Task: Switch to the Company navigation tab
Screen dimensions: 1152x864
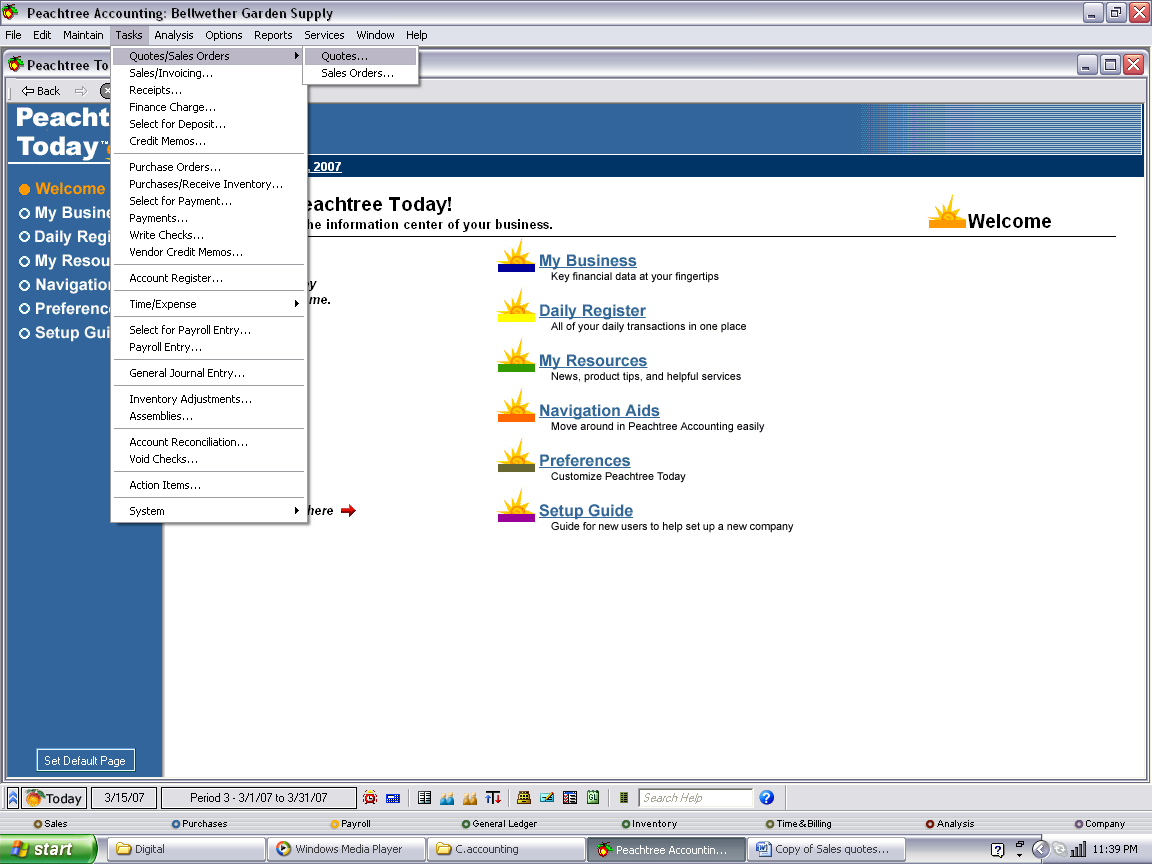Action: (x=1100, y=824)
